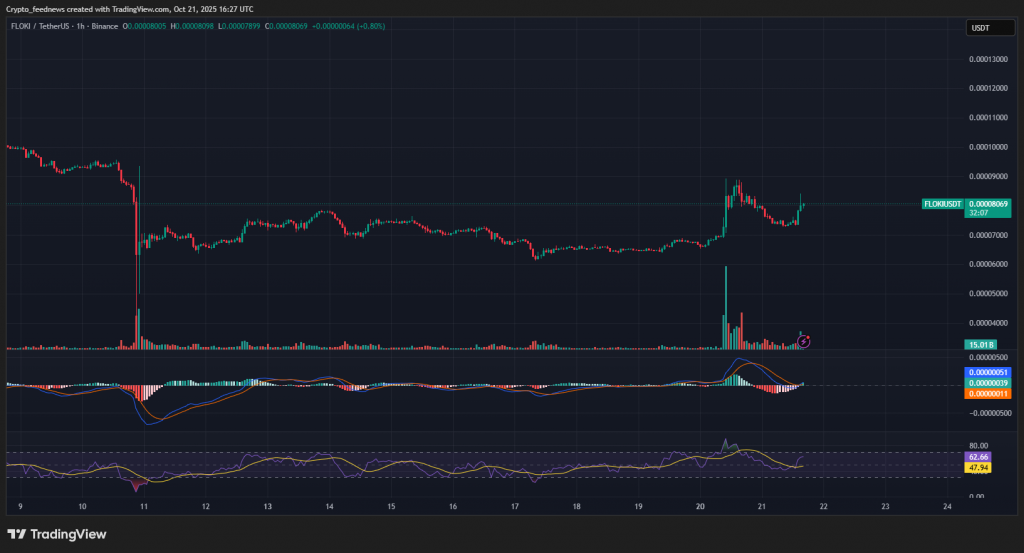Image resolution: width=1024 pixels, height=553 pixels.
Task: Click the current price tag 0.00008069 on the axis
Action: (x=987, y=204)
